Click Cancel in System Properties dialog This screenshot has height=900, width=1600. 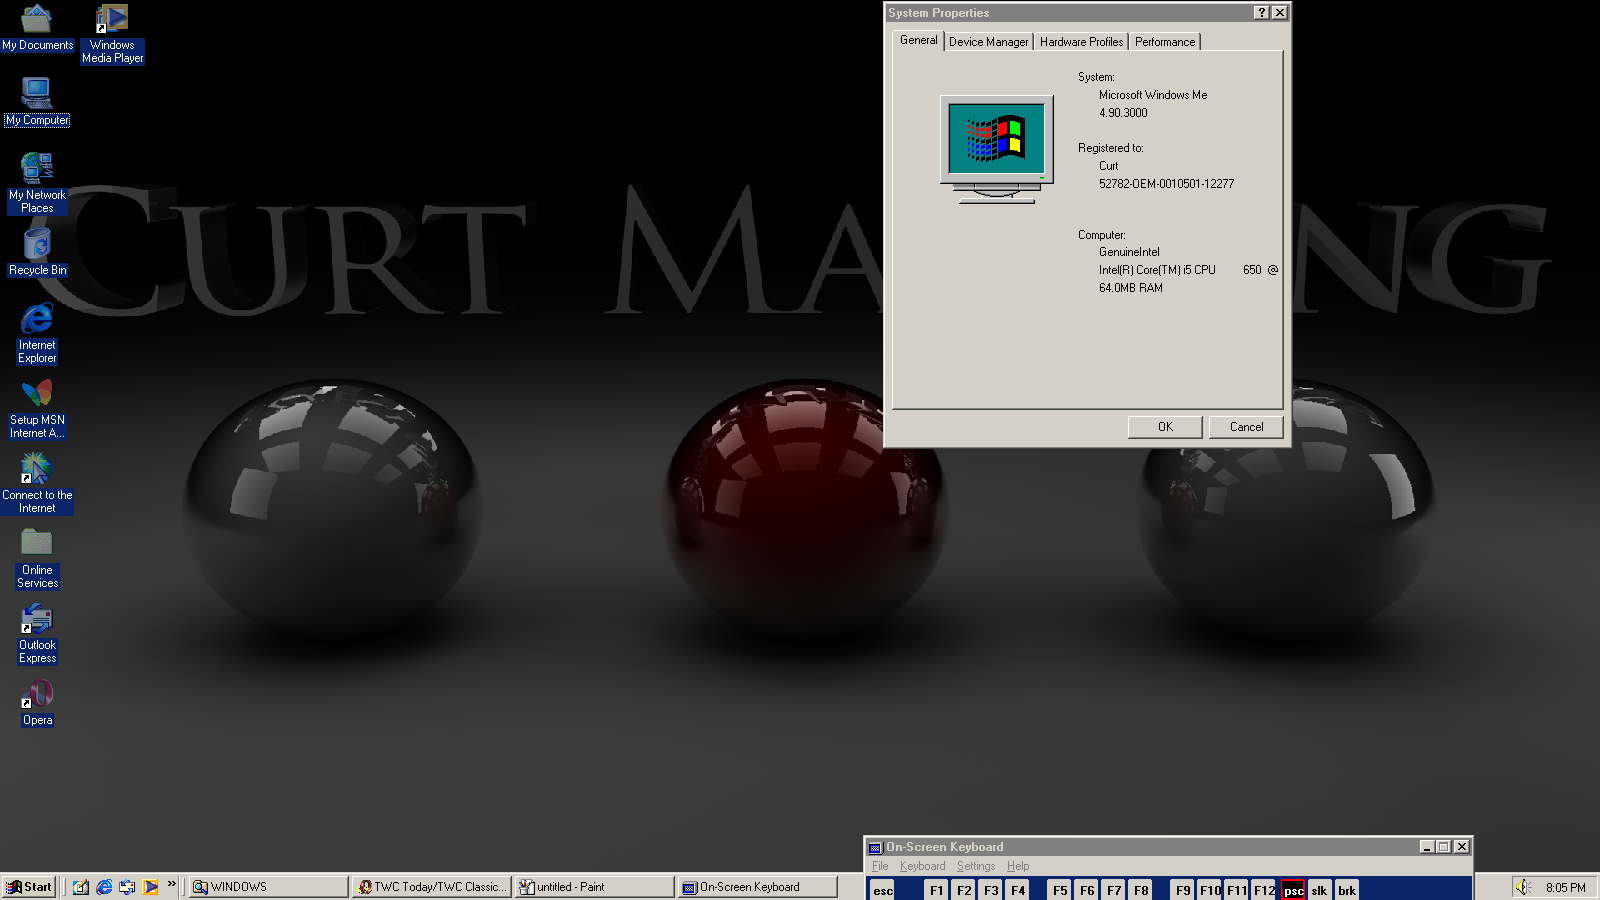(1245, 427)
